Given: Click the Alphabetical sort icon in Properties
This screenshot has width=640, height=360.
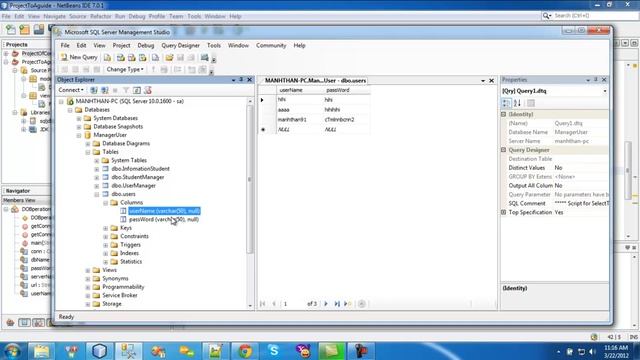Looking at the screenshot, I should pyautogui.click(x=517, y=103).
